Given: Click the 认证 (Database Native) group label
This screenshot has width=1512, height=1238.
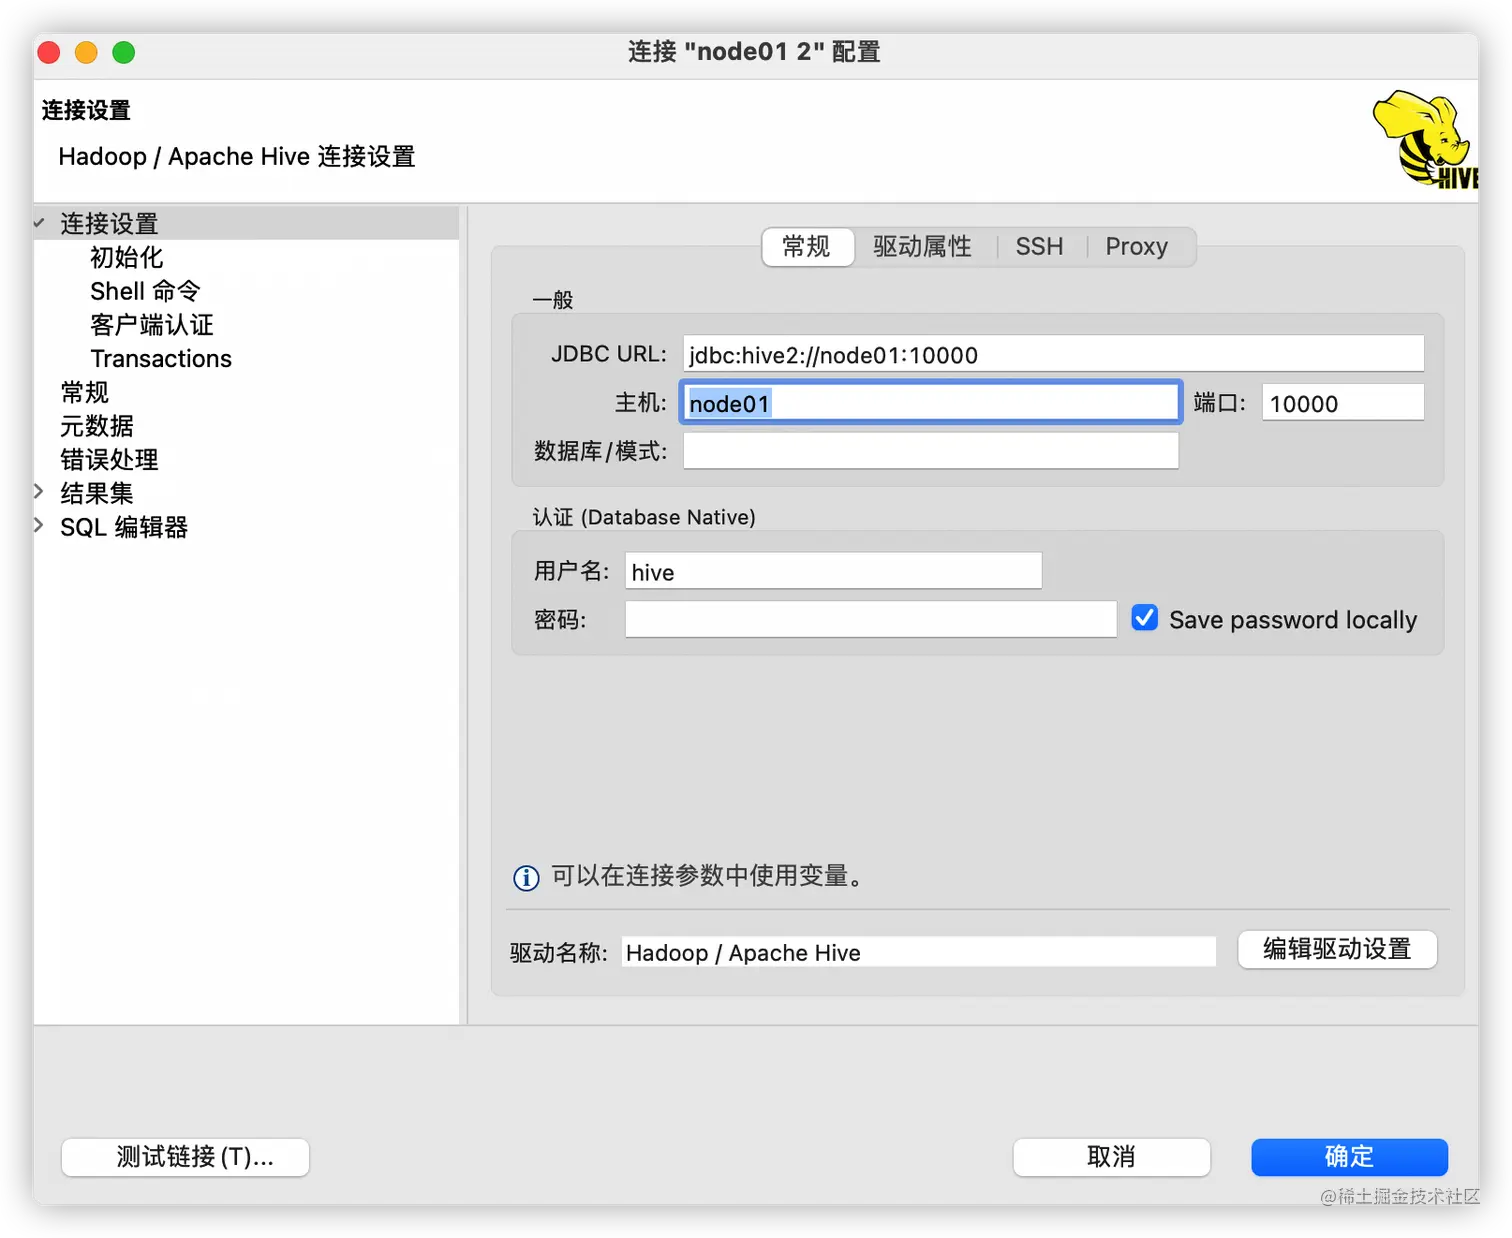Looking at the screenshot, I should pyautogui.click(x=644, y=517).
